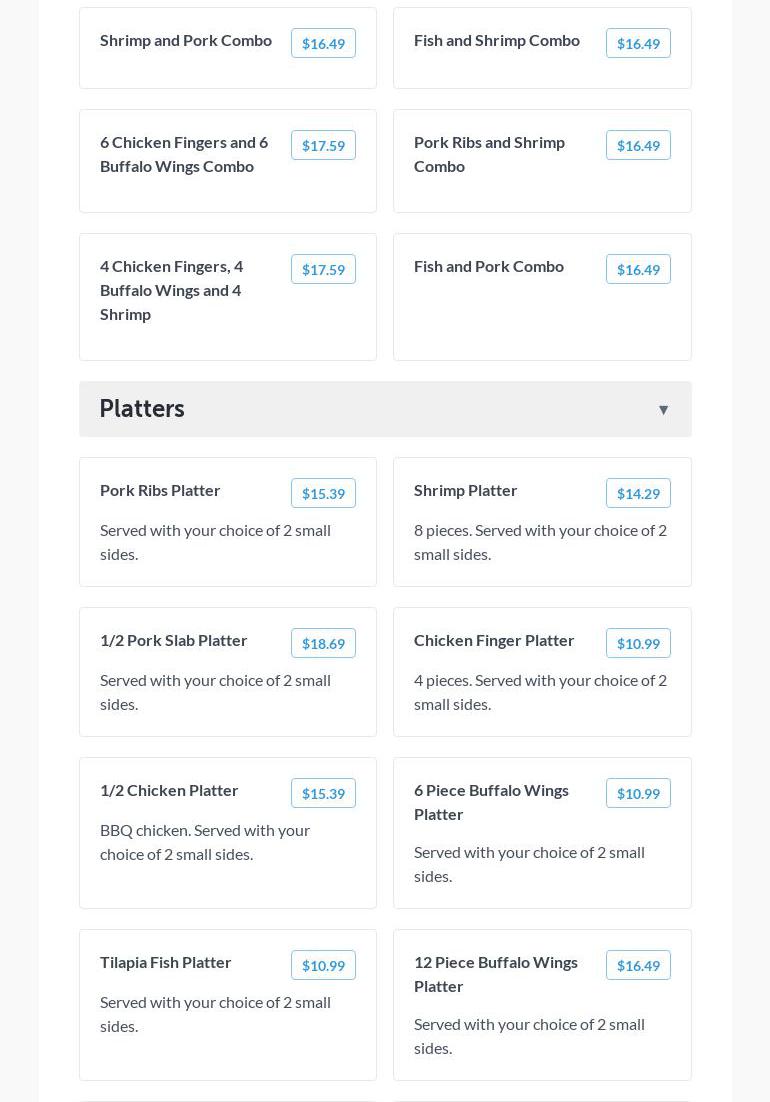Select Shrimp Platter $14.29 price button

tap(638, 493)
